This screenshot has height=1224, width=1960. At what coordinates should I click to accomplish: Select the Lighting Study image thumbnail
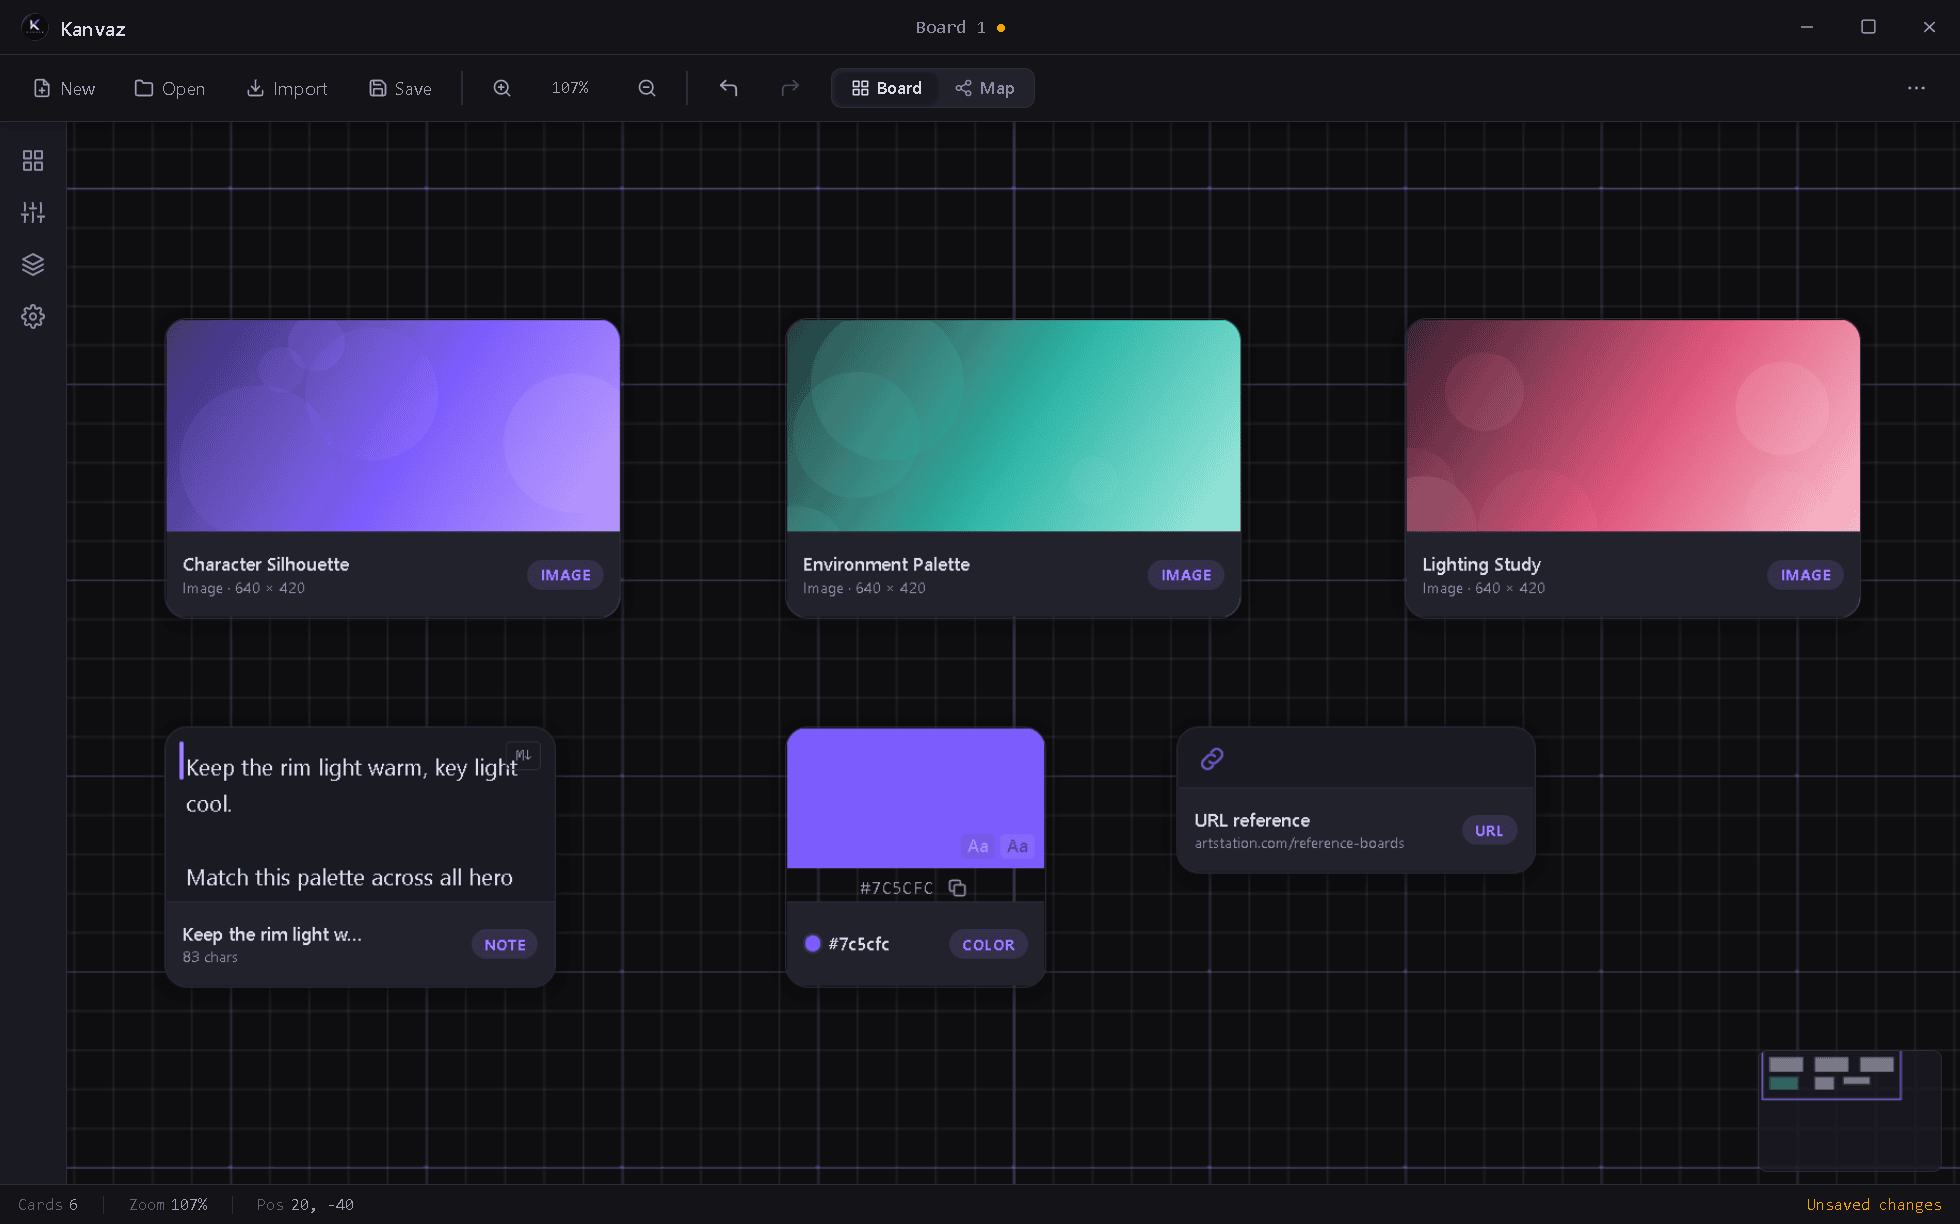tap(1633, 426)
